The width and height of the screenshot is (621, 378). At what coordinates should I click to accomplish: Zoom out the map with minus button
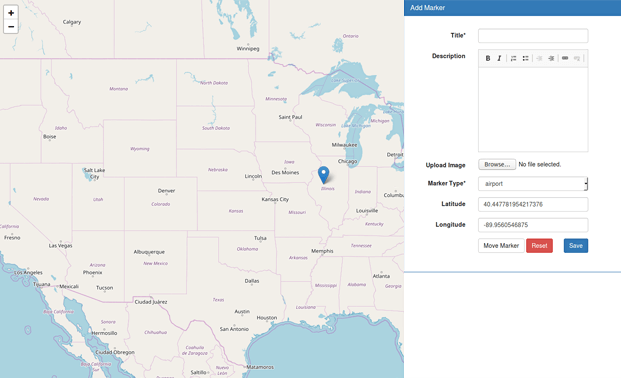pyautogui.click(x=11, y=27)
